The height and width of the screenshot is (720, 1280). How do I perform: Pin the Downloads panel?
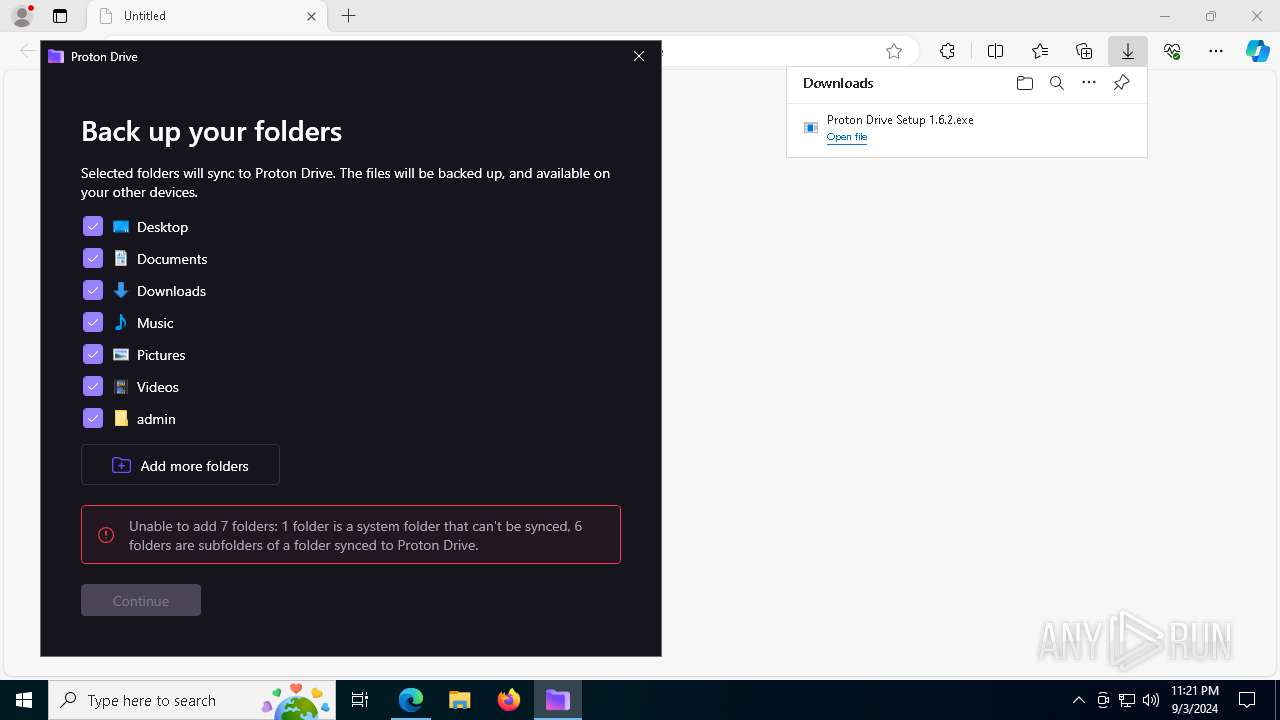1121,83
